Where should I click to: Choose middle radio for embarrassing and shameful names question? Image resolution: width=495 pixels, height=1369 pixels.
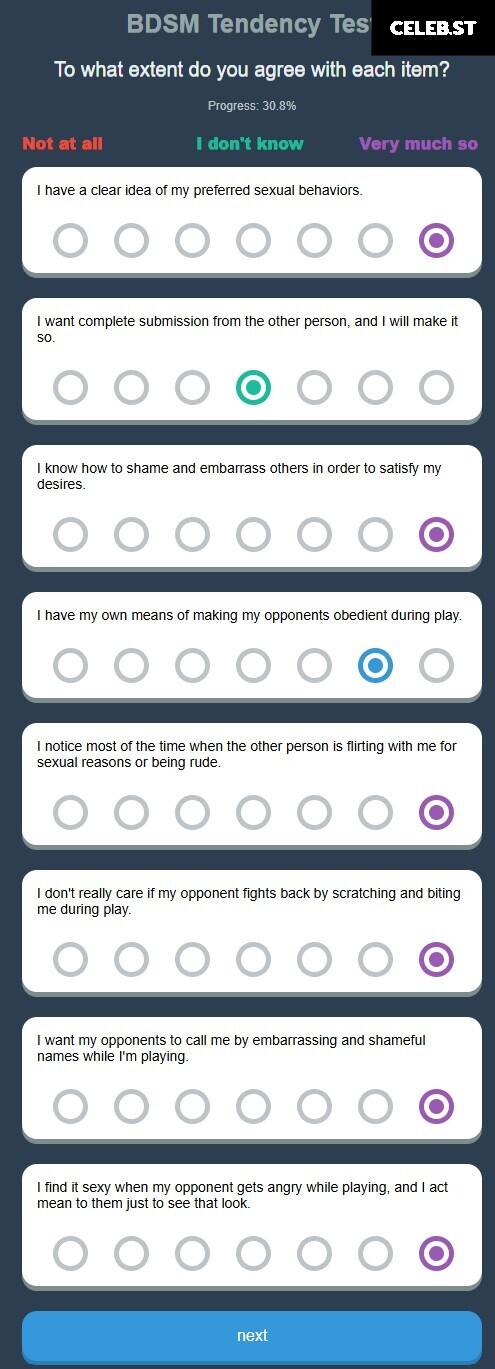253,1107
